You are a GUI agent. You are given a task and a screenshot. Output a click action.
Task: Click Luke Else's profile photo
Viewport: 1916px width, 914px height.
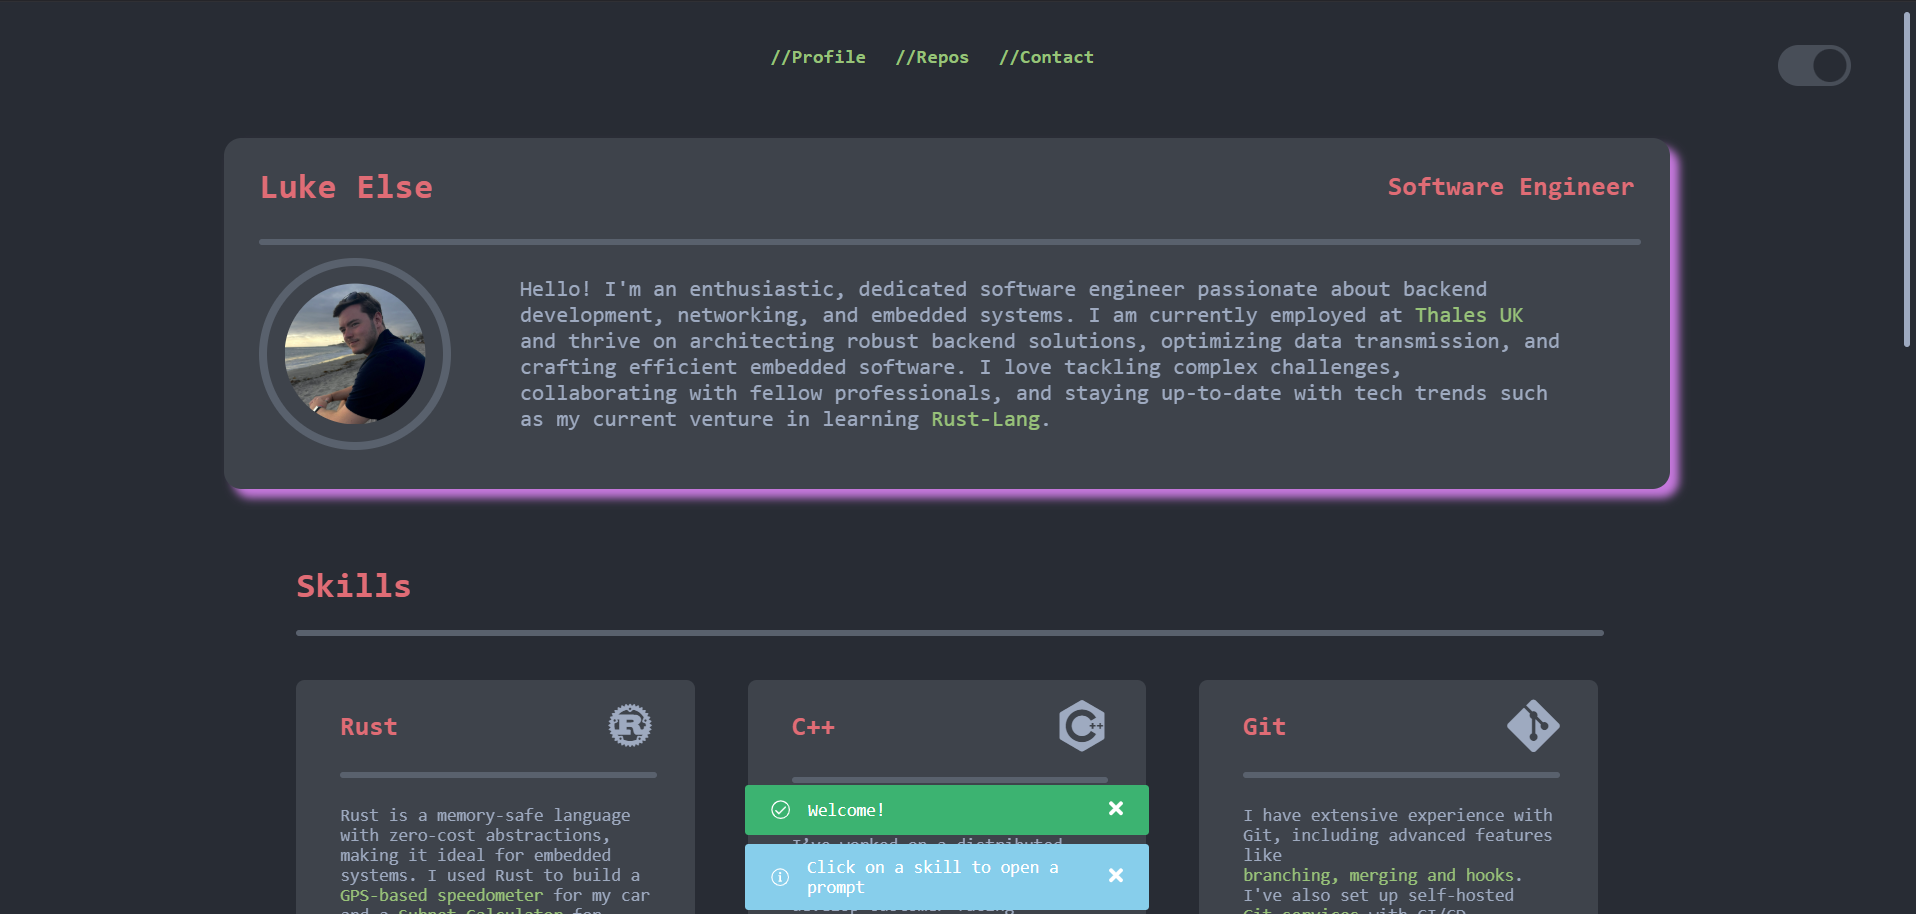[x=355, y=354]
